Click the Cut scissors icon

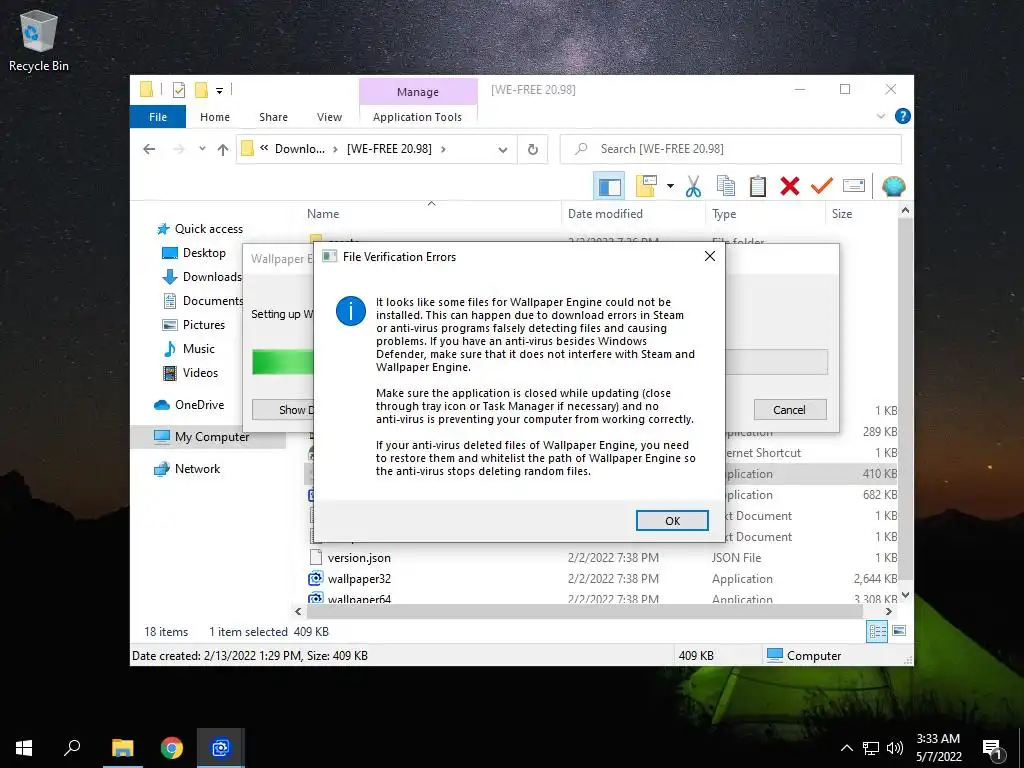693,187
